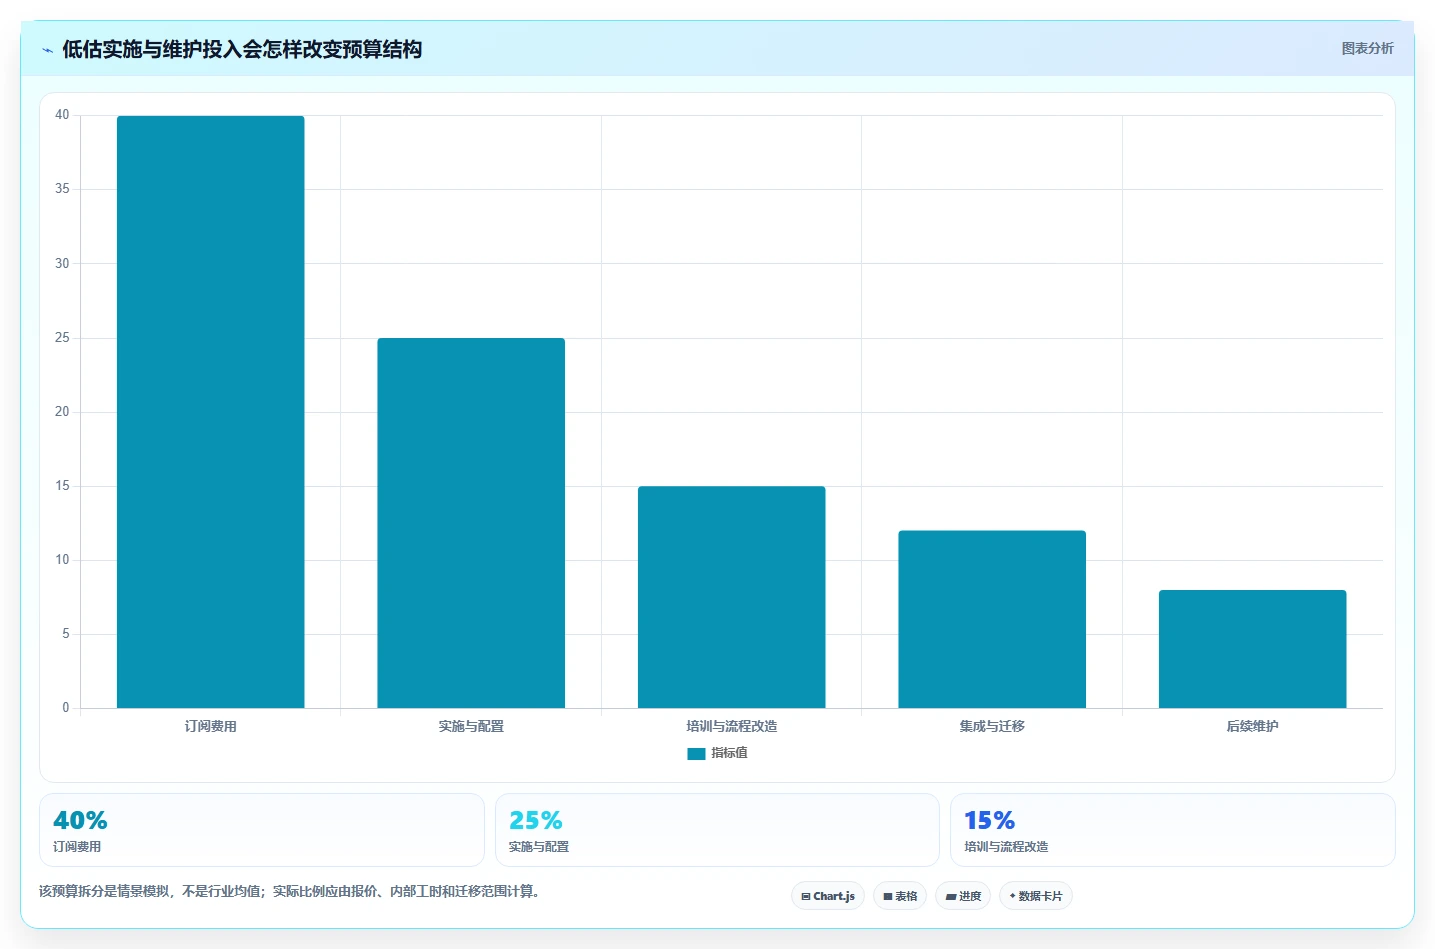Viewport: 1435px width, 949px height.
Task: Open the 40% 订阅费用 stat card
Action: click(262, 830)
